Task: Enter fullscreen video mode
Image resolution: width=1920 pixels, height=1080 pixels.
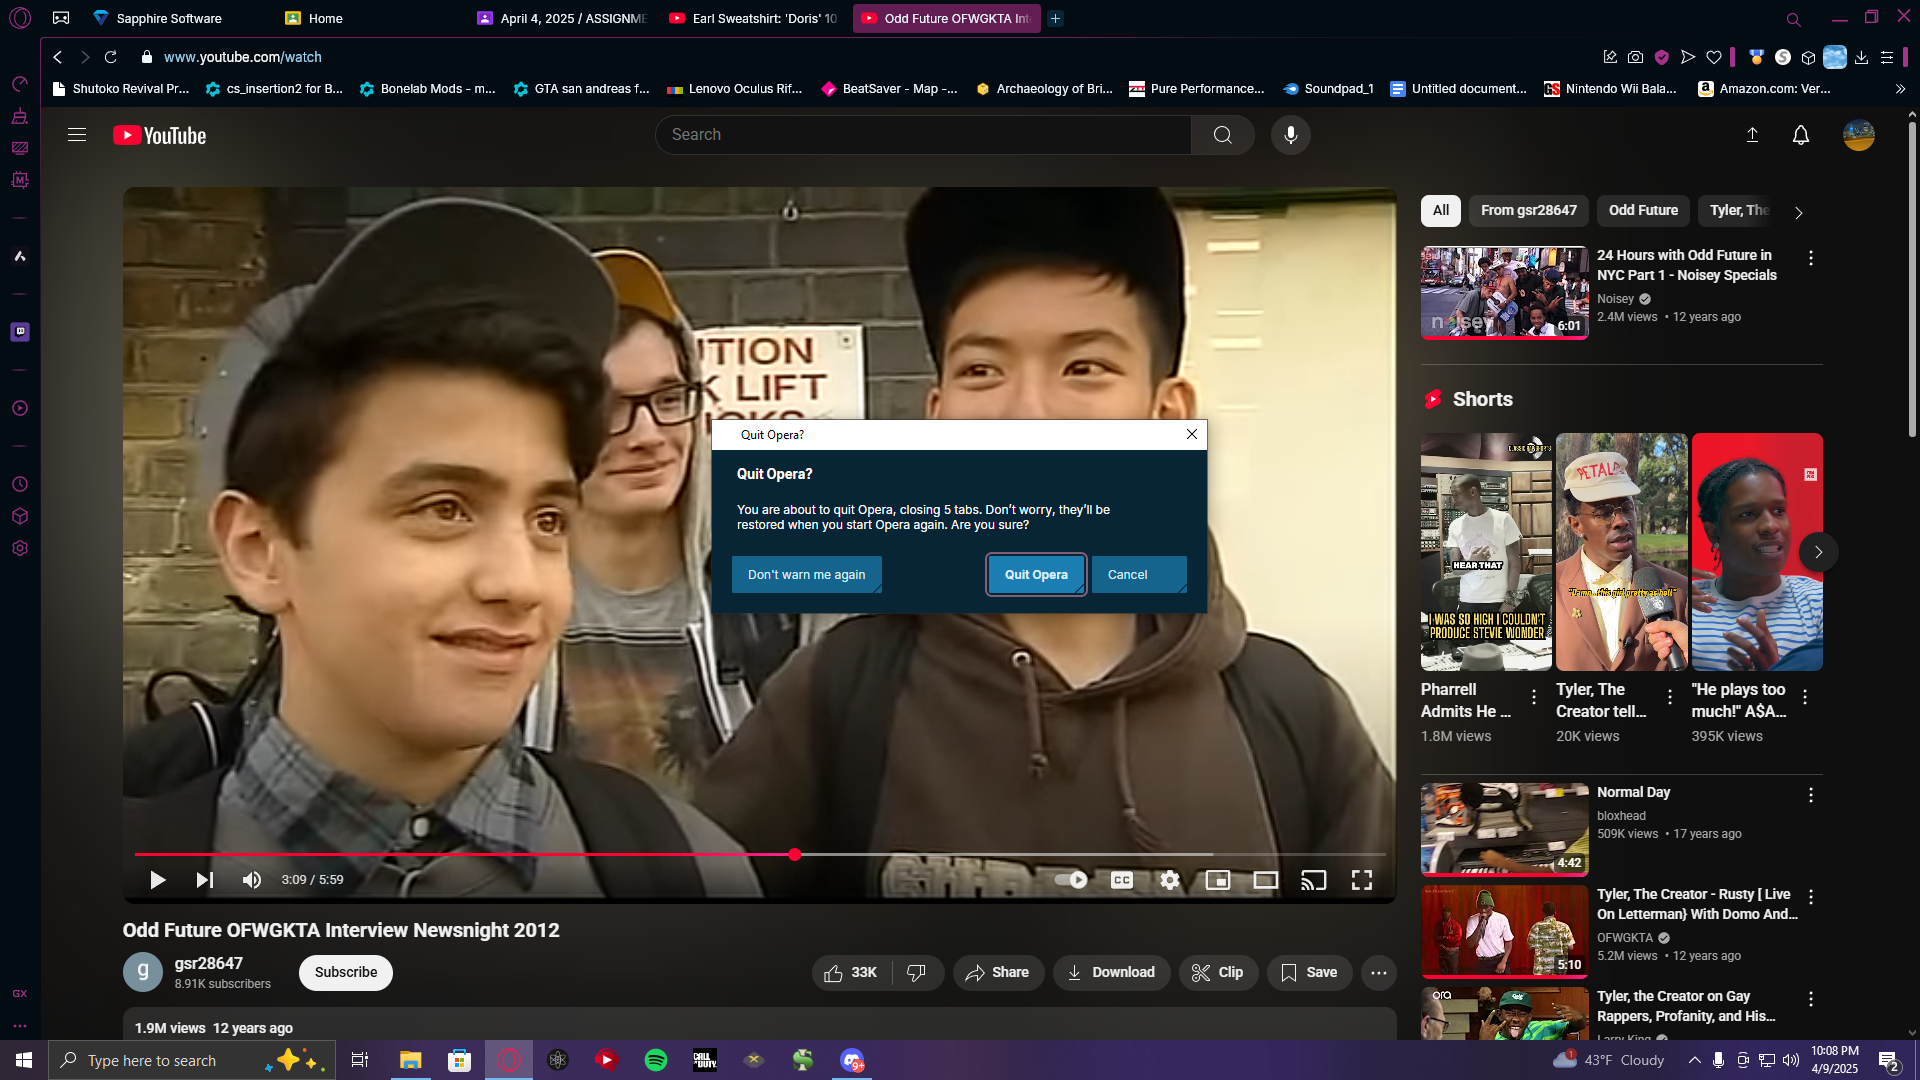Action: pyautogui.click(x=1362, y=880)
